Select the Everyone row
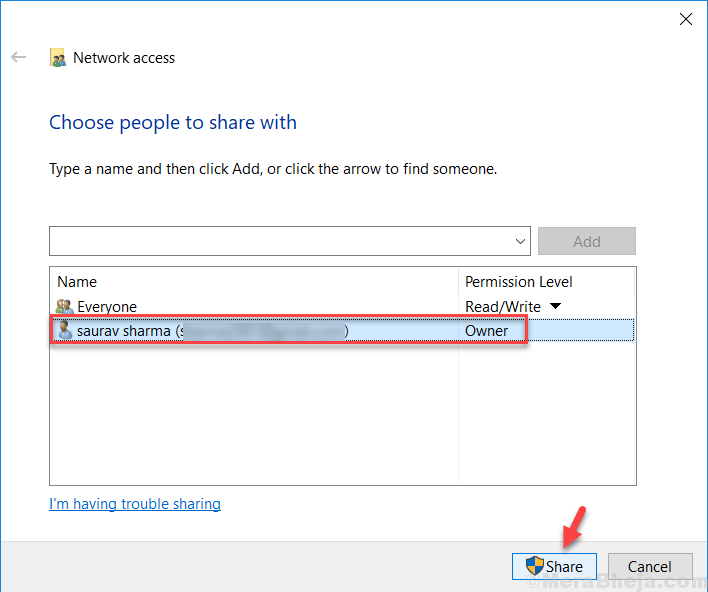 (x=343, y=307)
